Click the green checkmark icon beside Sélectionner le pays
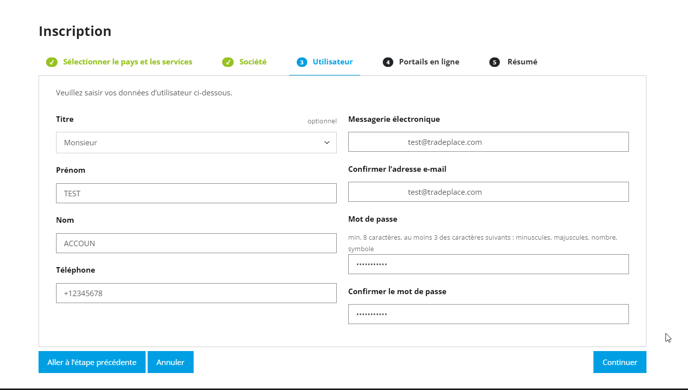Viewport: 688px width, 390px height. coord(52,62)
